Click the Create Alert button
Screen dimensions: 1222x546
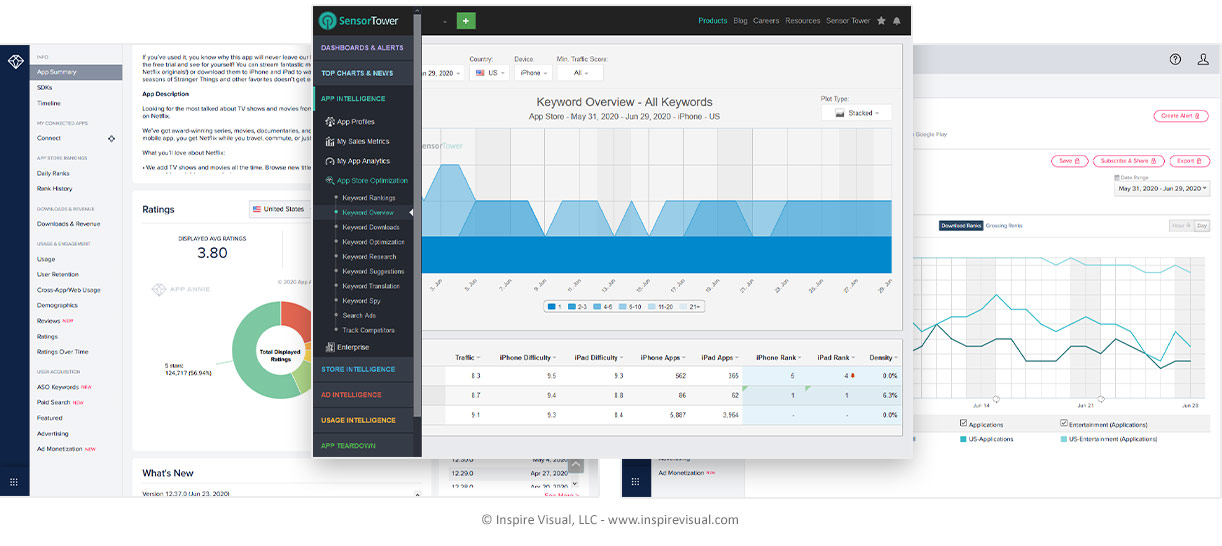point(1181,116)
